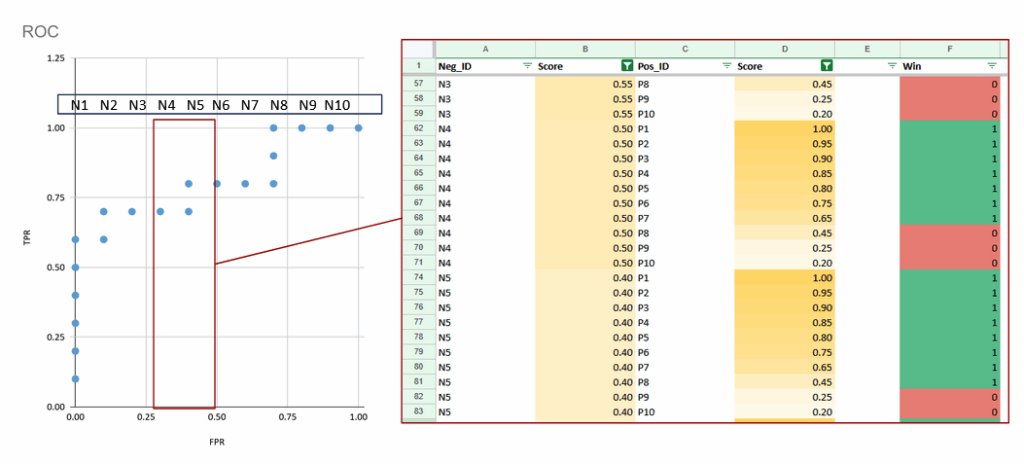Click the ROC chart title

pyautogui.click(x=40, y=31)
